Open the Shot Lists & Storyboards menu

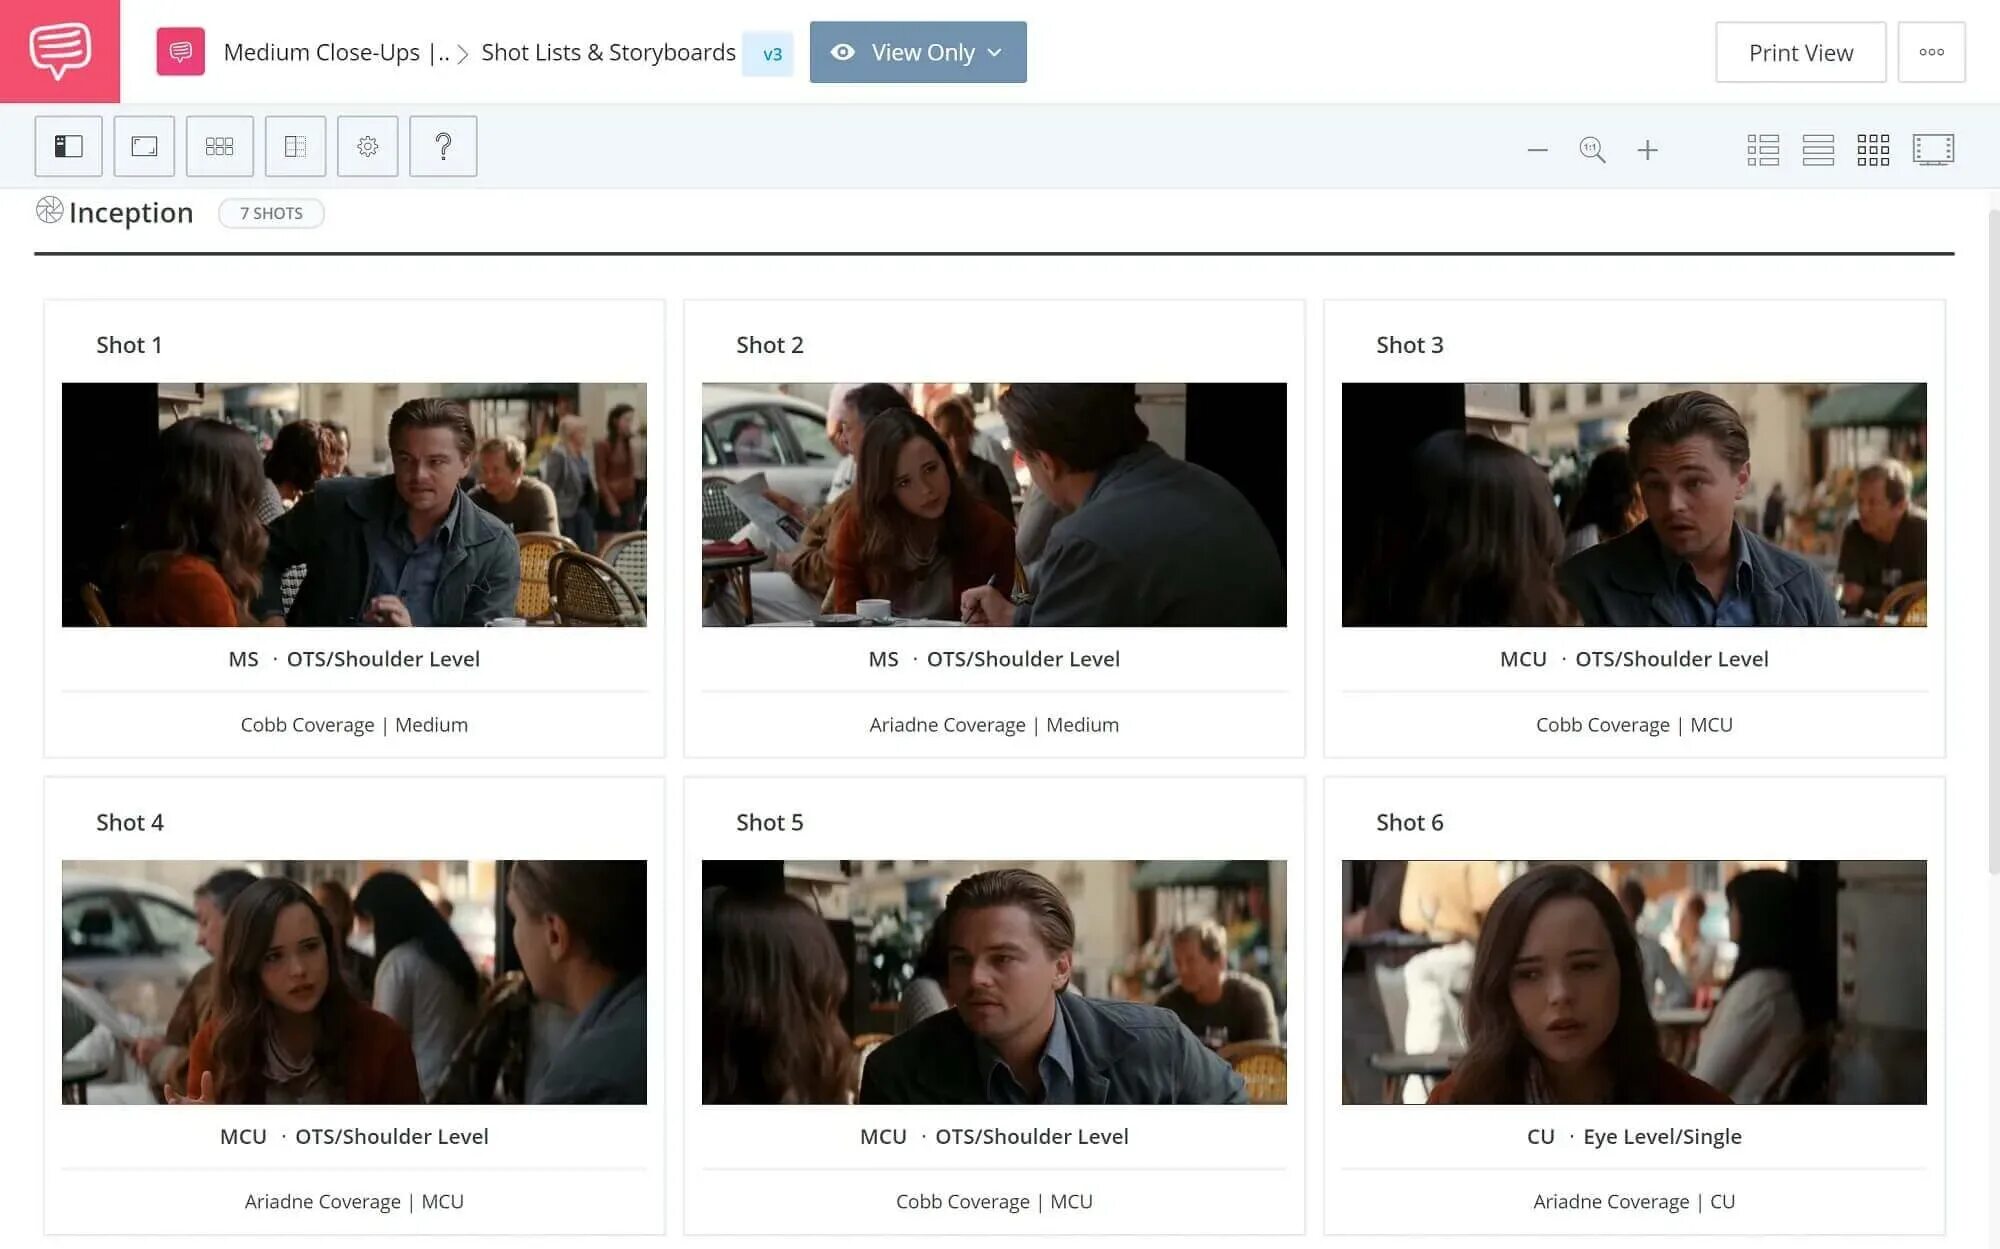[x=607, y=52]
